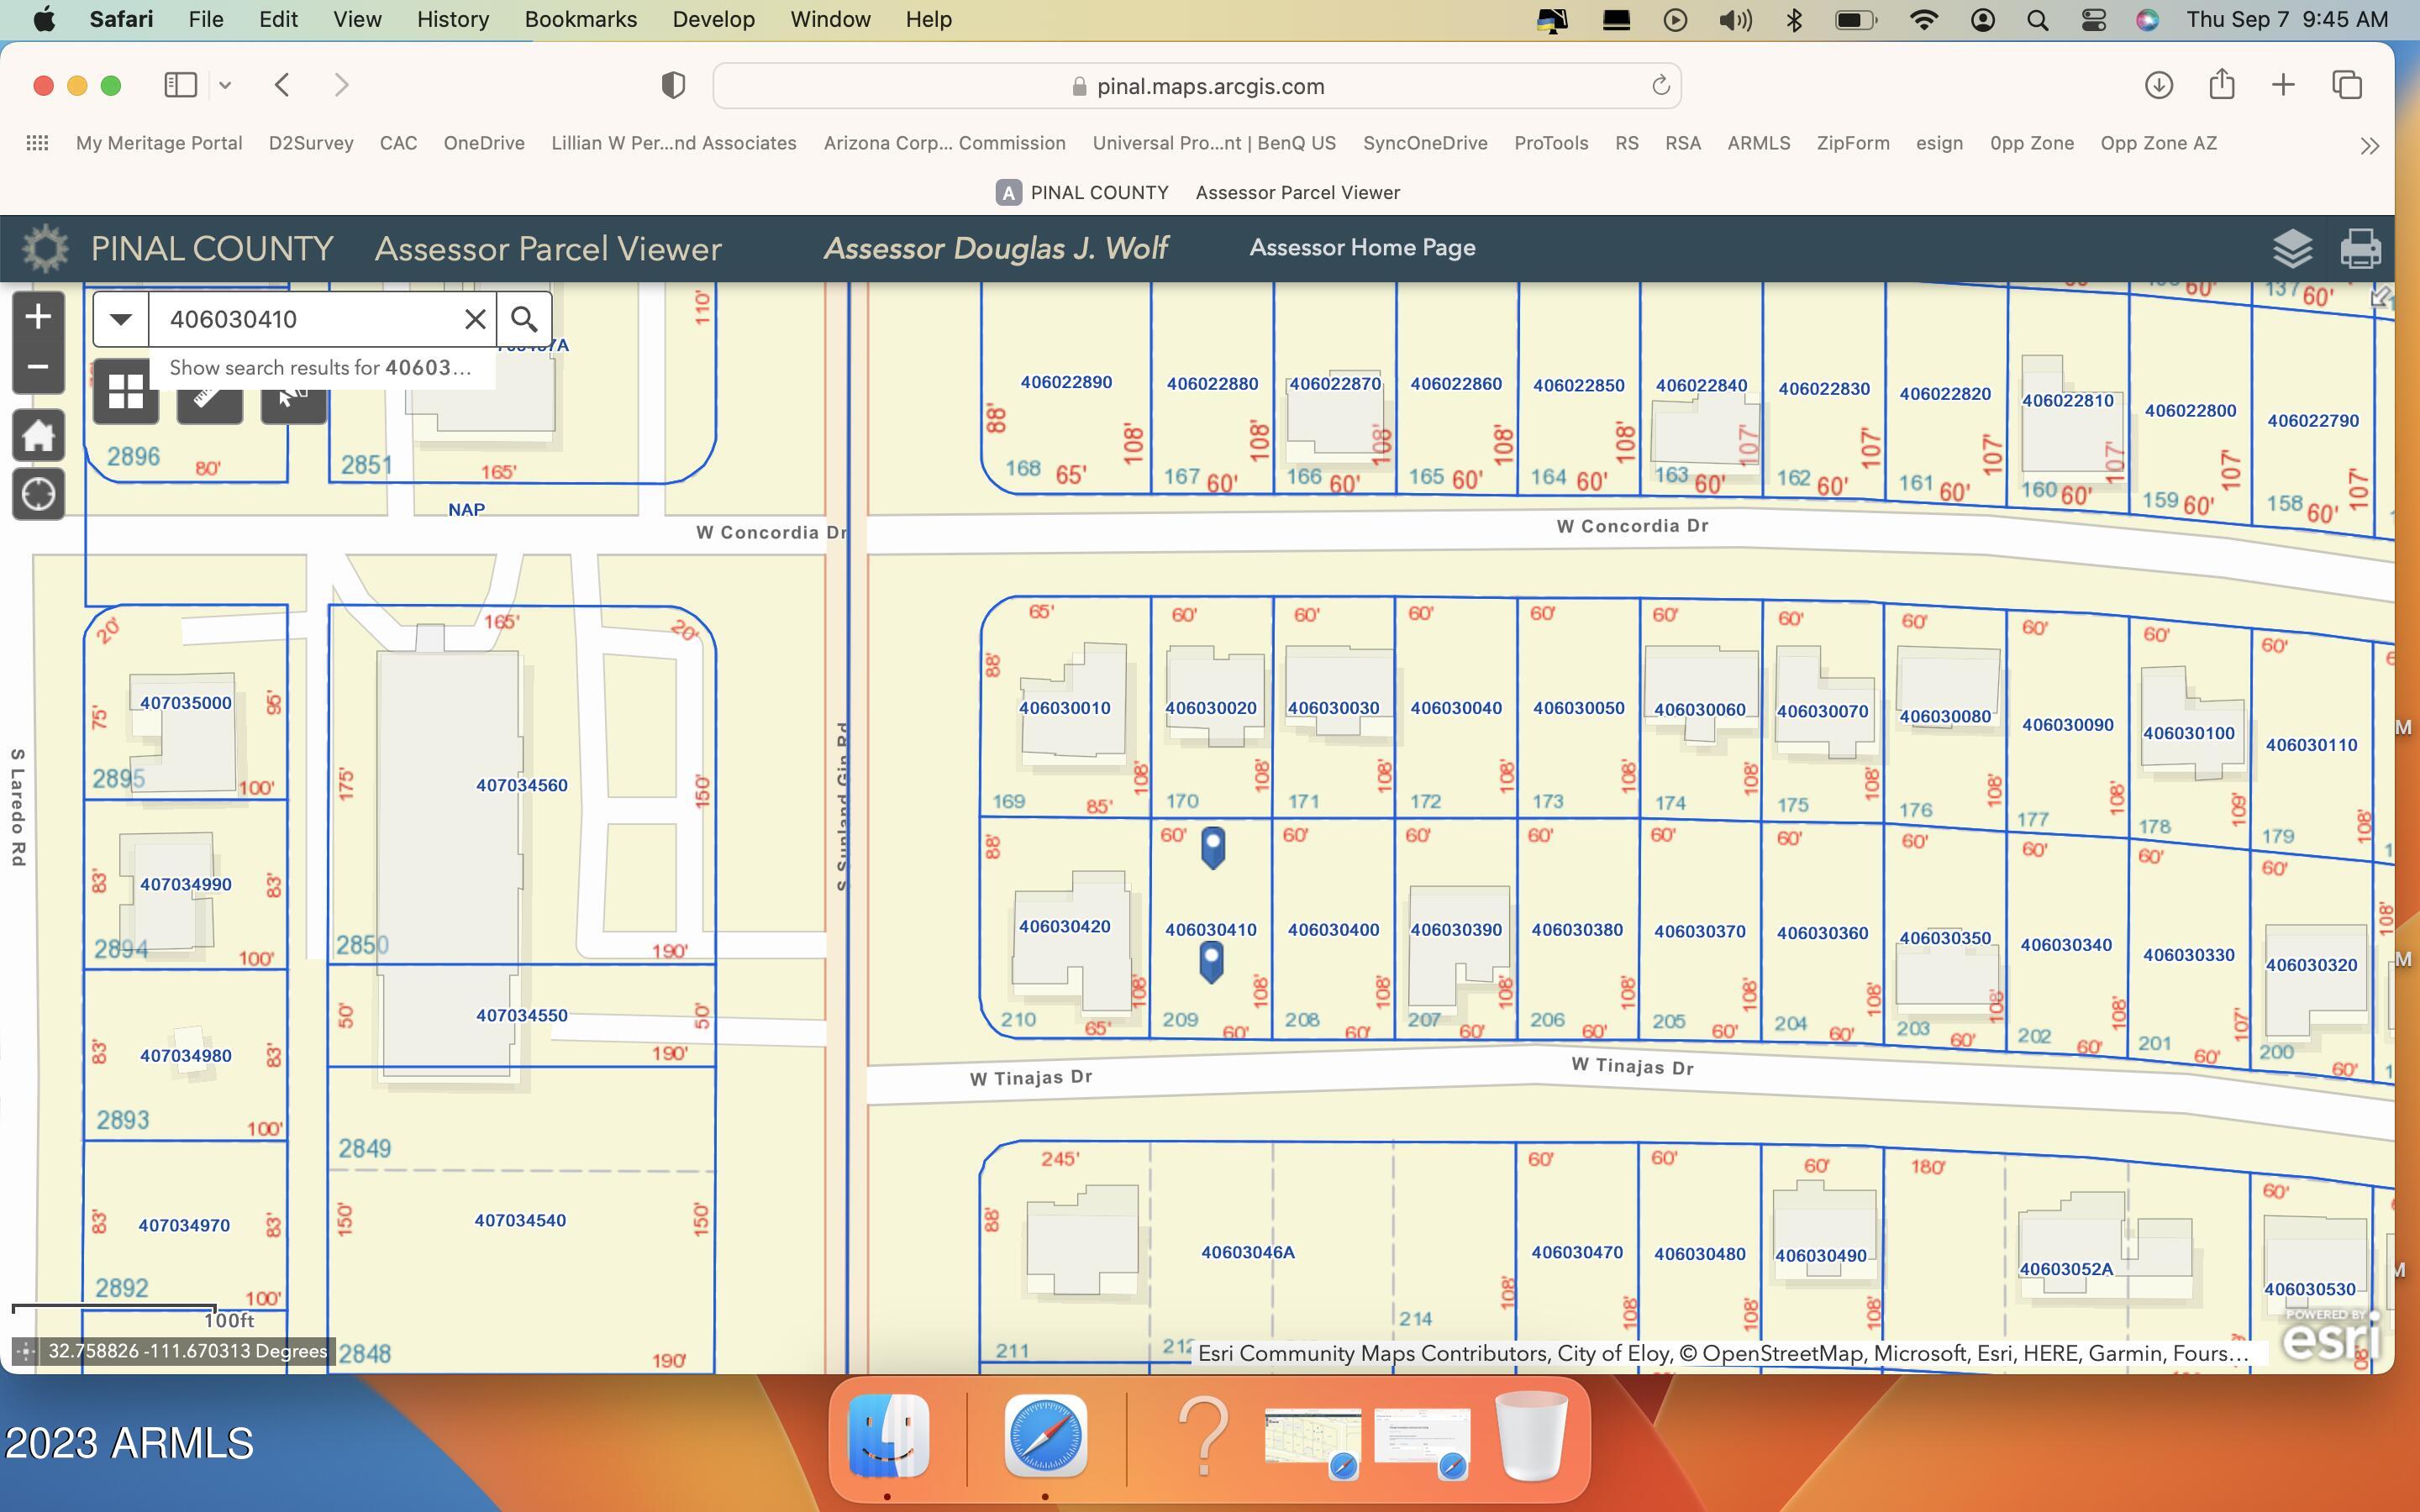Open the privacy report shield
2420x1512 pixels.
click(673, 85)
